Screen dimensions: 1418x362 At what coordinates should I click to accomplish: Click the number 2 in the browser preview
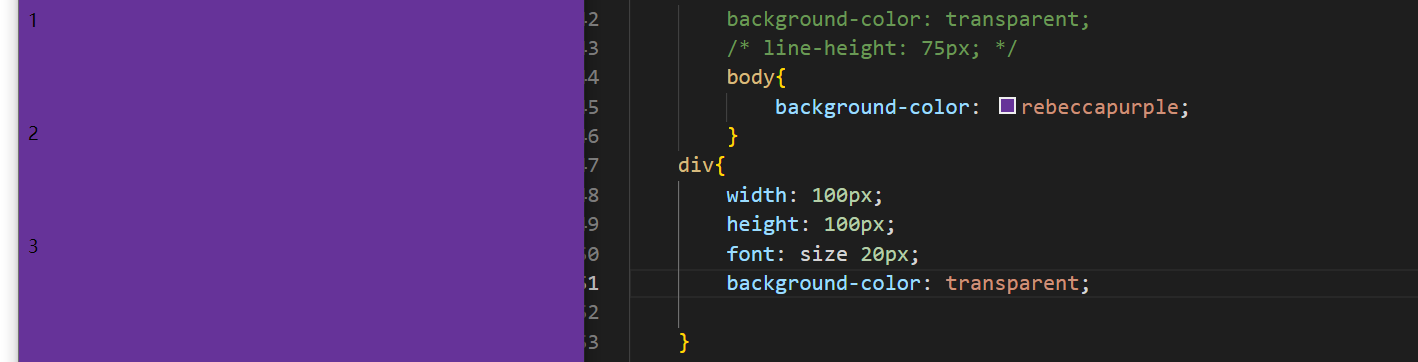tap(33, 133)
